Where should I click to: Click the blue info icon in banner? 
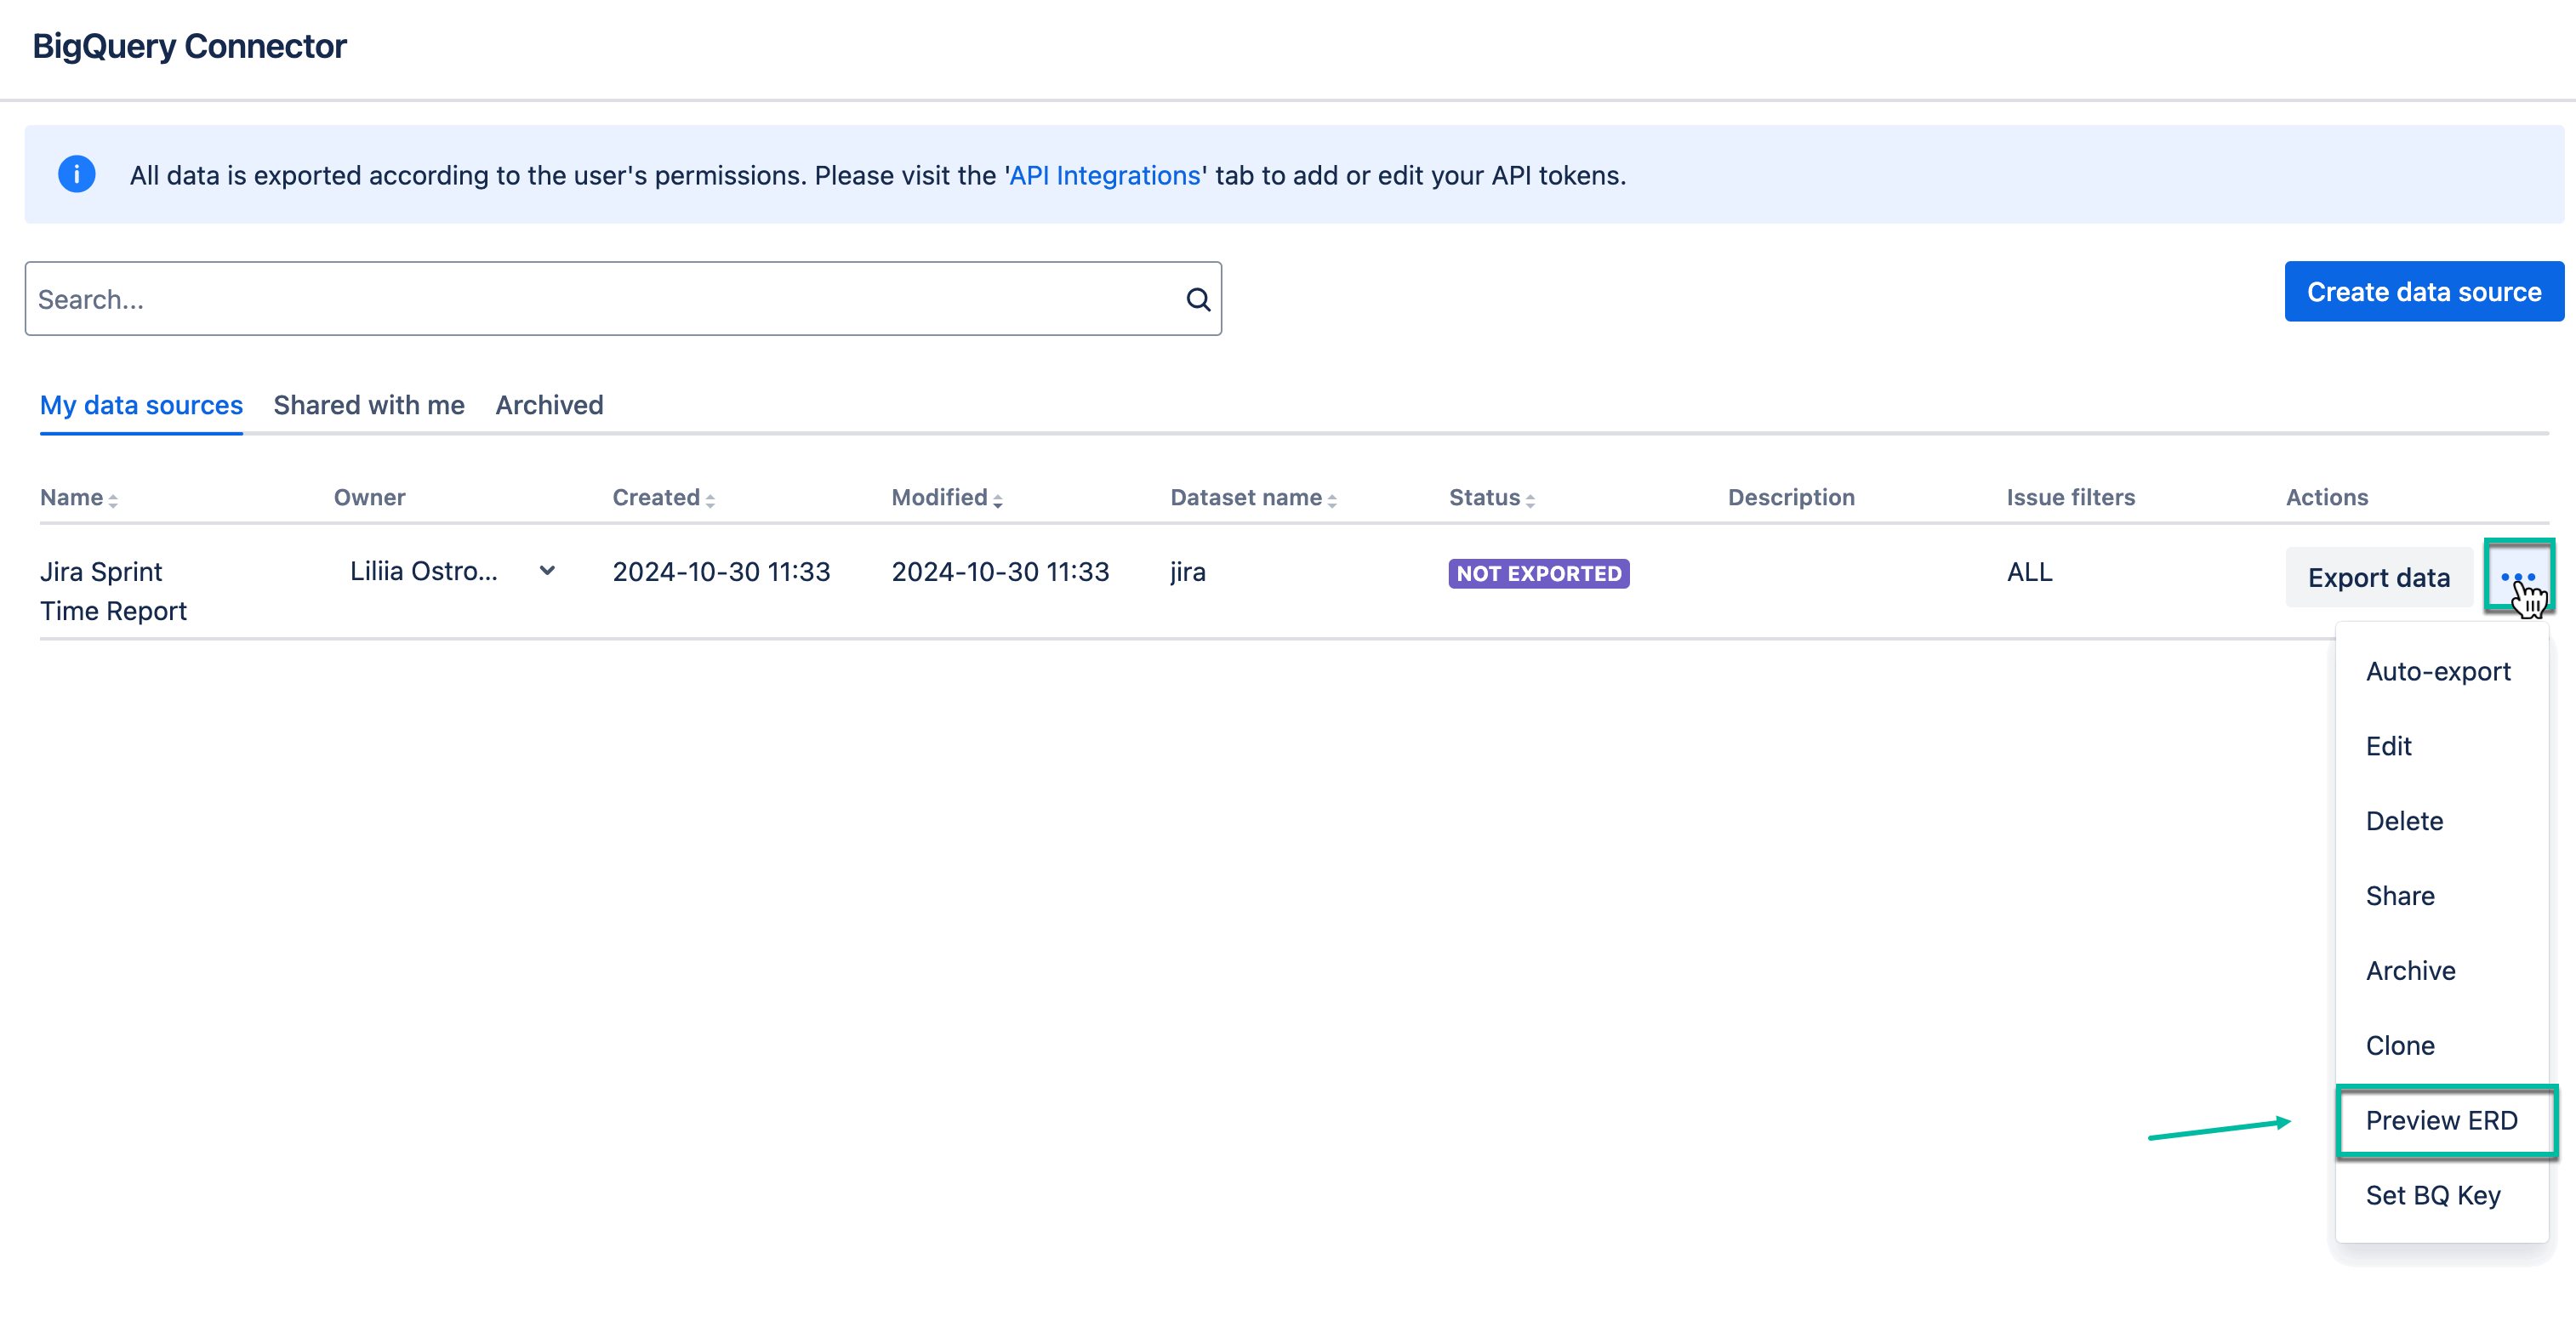[77, 174]
